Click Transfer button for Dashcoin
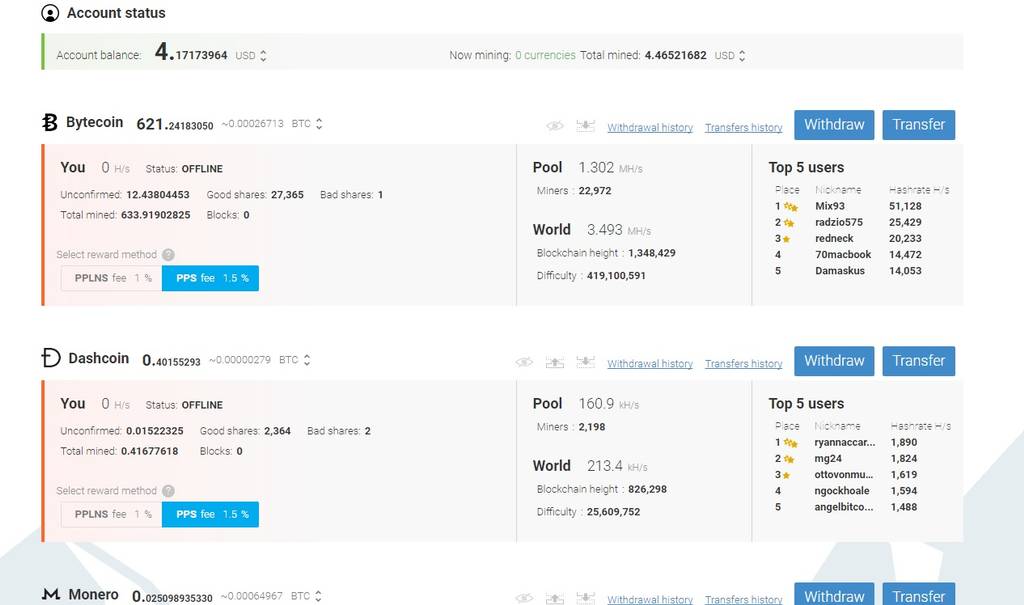The width and height of the screenshot is (1024, 605). click(x=919, y=361)
